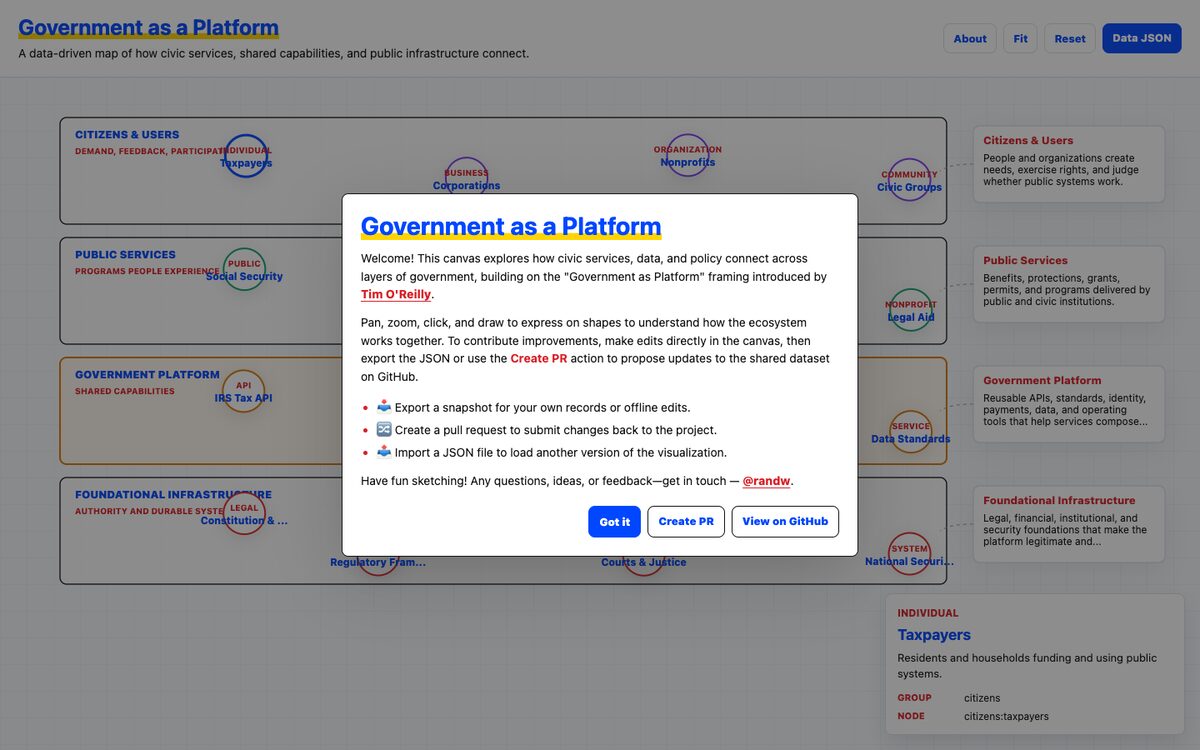Select the Social Security public node
1200x750 pixels.
pyautogui.click(x=245, y=270)
